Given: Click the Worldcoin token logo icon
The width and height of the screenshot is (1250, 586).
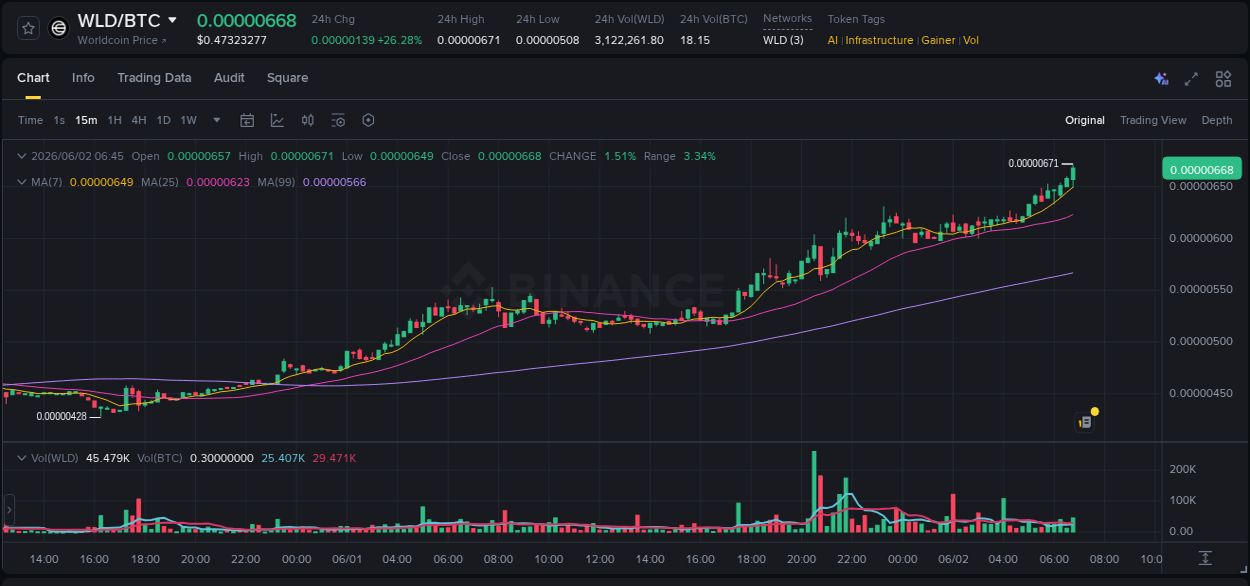Looking at the screenshot, I should tap(59, 28).
